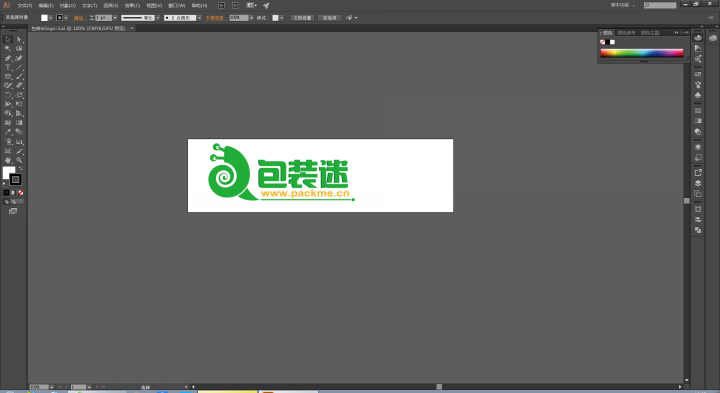Open the fill color dropdown in control bar
This screenshot has height=393, width=720.
pos(51,18)
